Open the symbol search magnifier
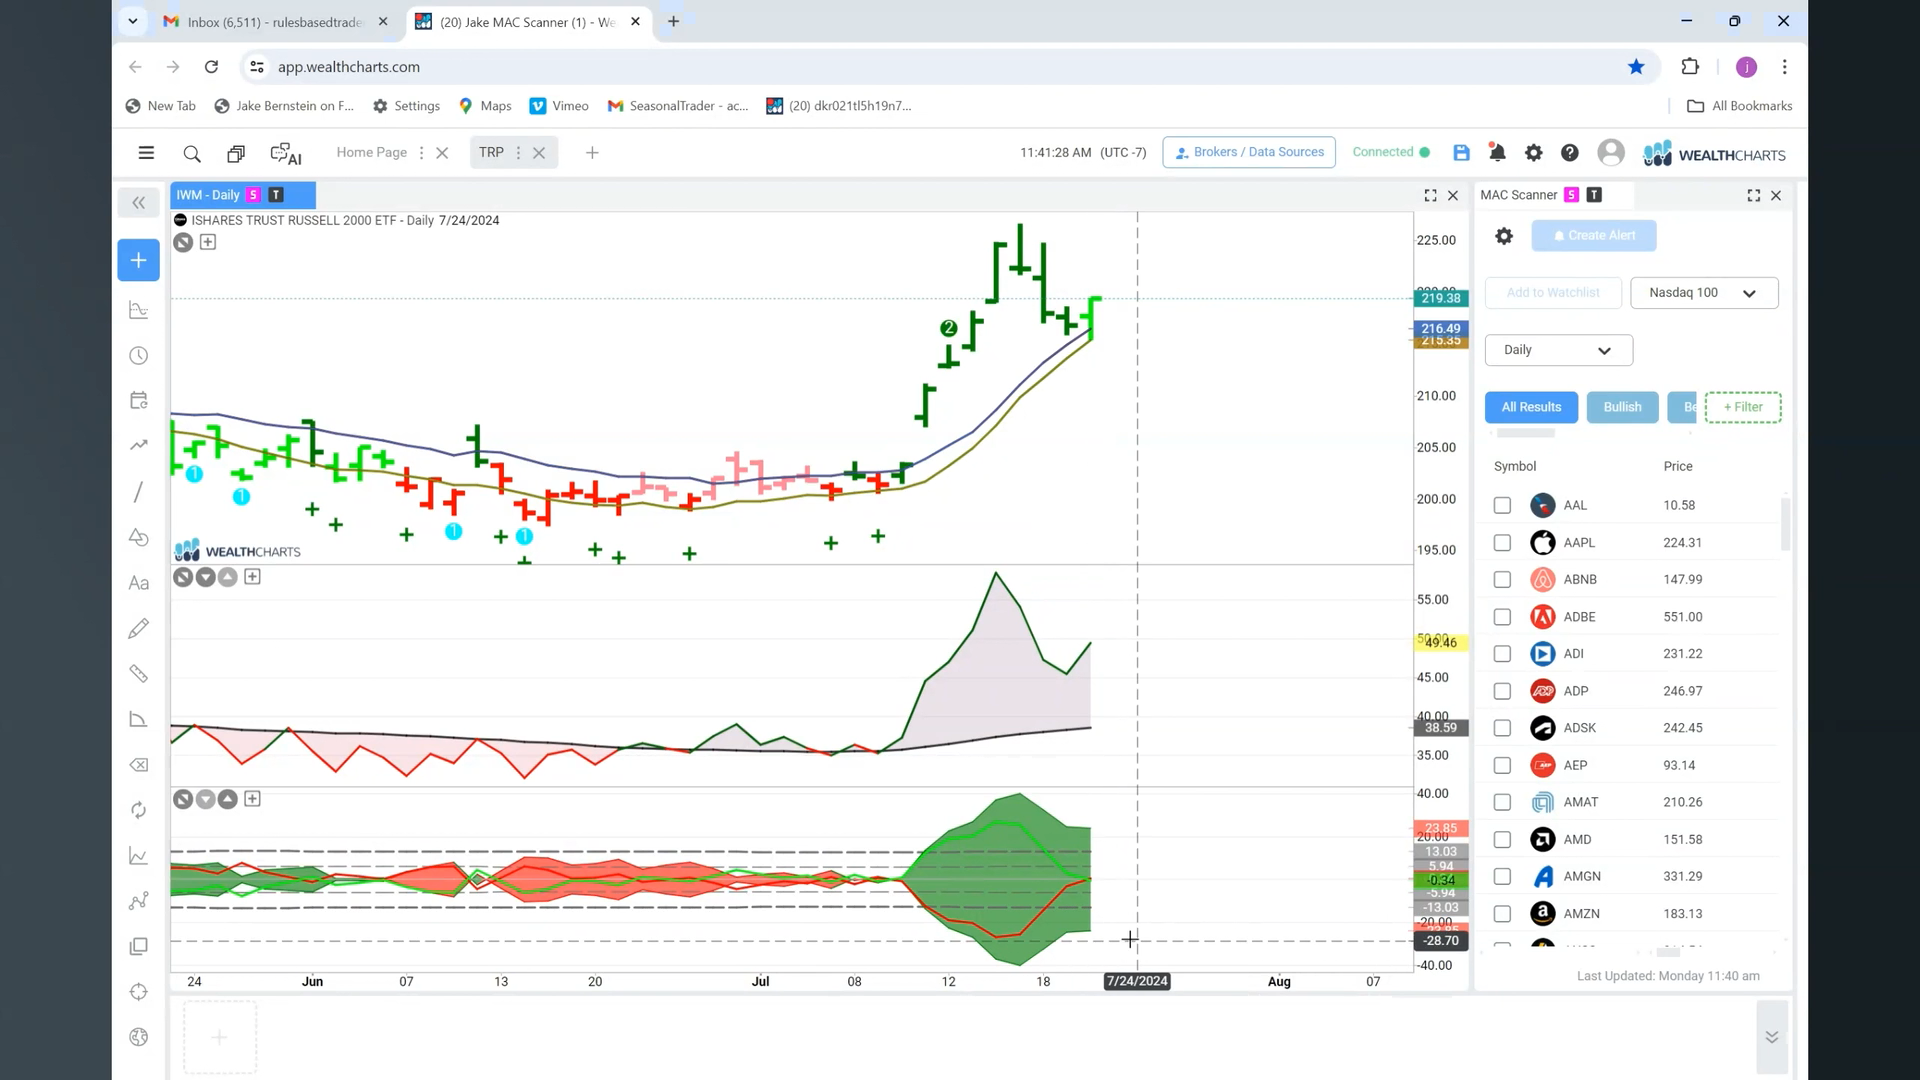Image resolution: width=1920 pixels, height=1080 pixels. (x=192, y=154)
